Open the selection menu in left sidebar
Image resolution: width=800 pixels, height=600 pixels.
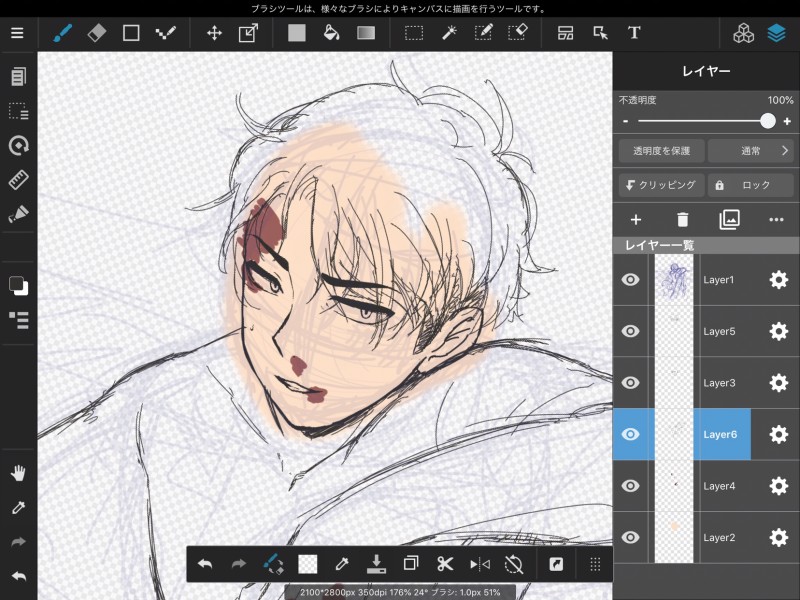pos(18,111)
